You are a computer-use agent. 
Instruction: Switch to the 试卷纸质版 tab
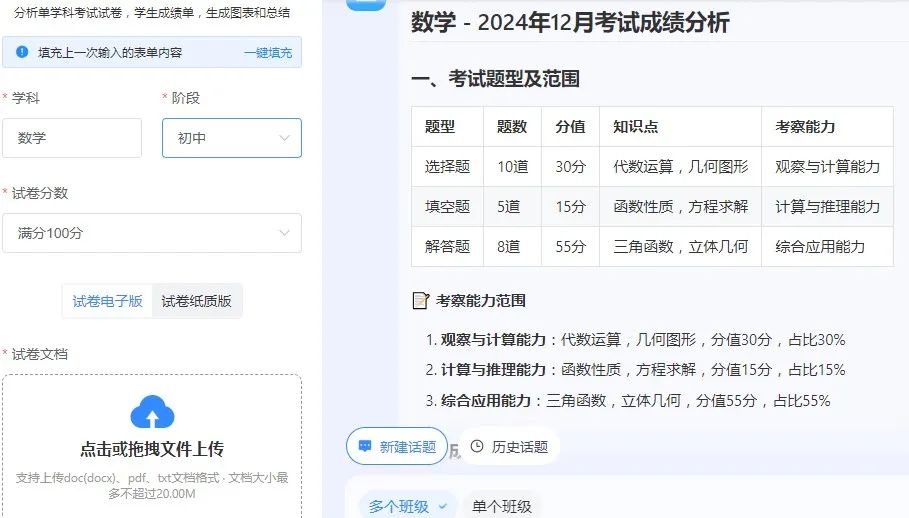coord(197,301)
